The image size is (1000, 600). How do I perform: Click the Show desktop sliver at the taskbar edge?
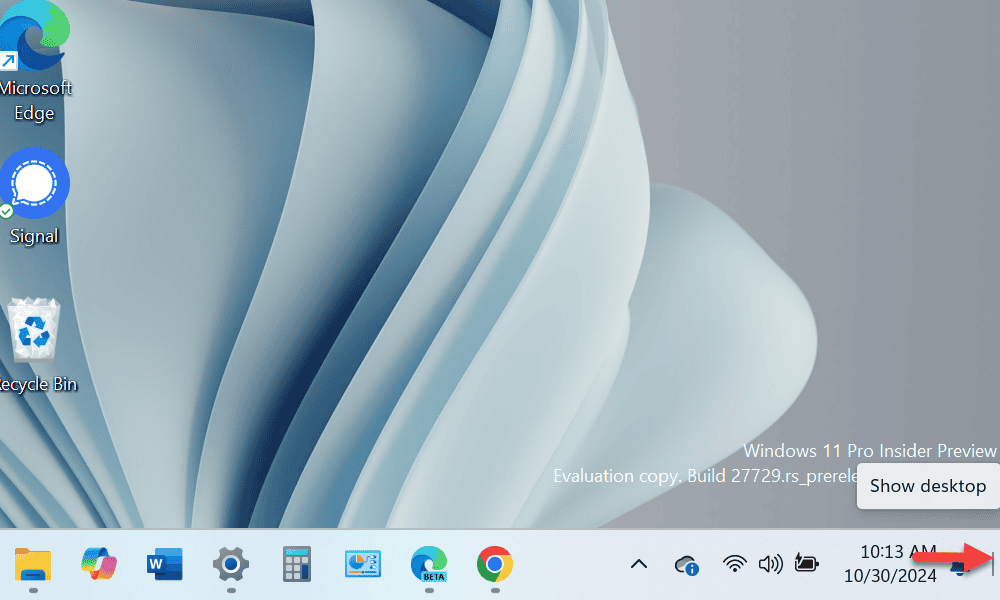click(x=992, y=564)
